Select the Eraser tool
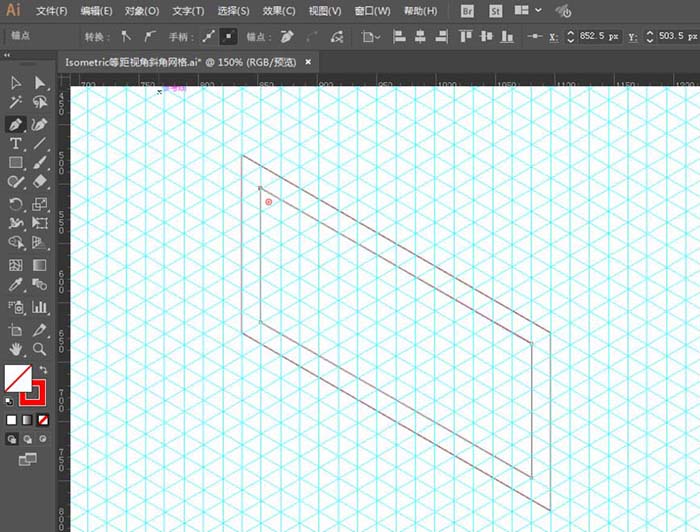Screen dimensions: 700x532 [x=39, y=182]
